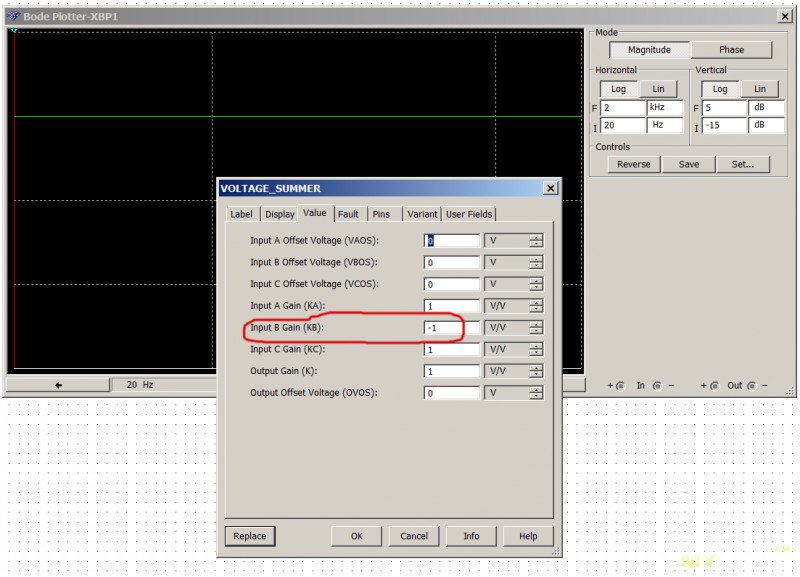Switch to the User Fields tab
This screenshot has width=800, height=577.
click(x=469, y=214)
